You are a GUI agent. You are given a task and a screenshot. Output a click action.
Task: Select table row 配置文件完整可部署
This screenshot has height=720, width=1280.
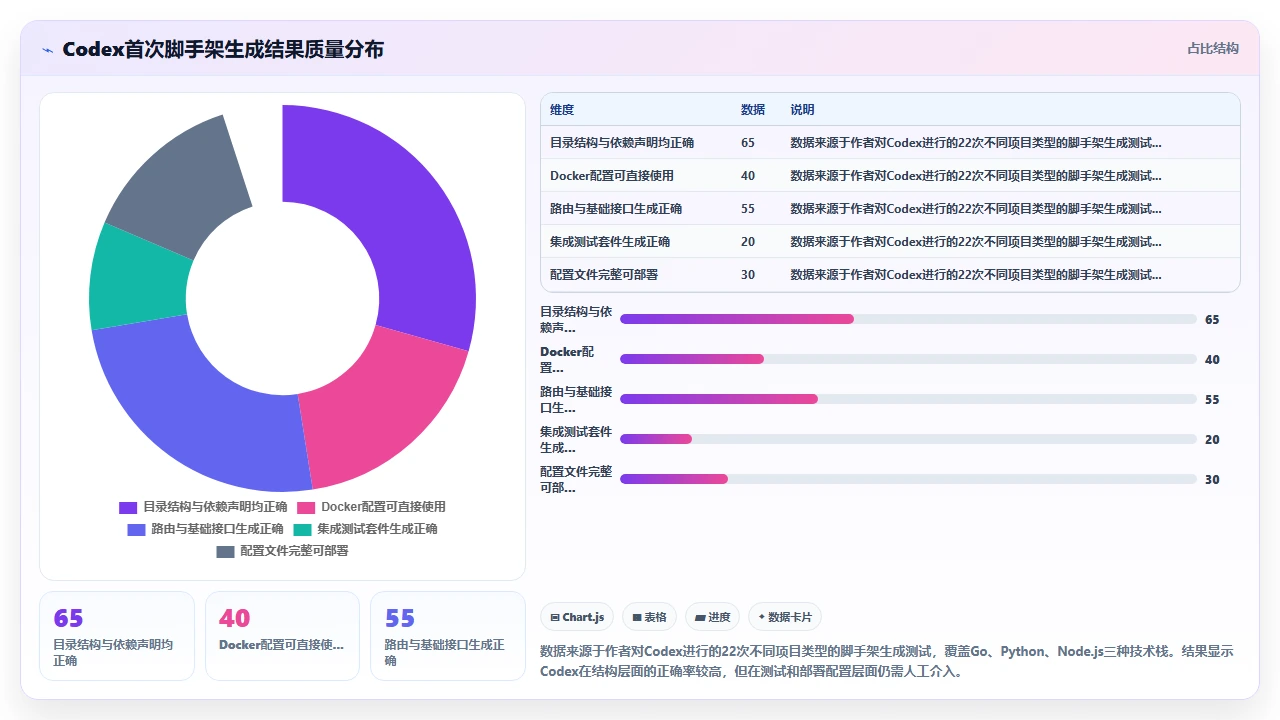tap(890, 275)
